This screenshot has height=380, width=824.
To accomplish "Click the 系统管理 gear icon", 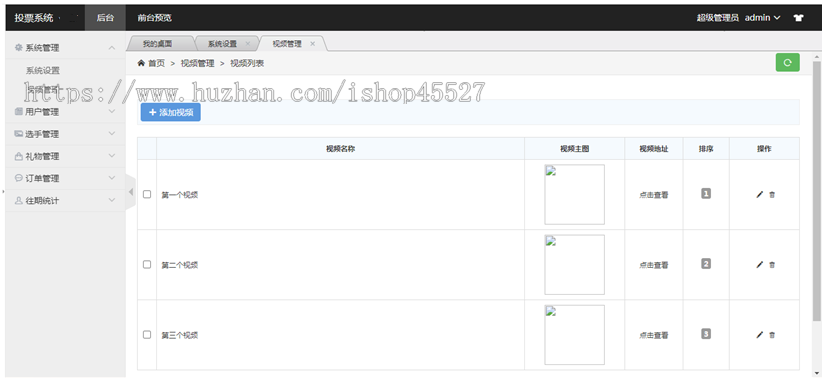I will coord(19,47).
